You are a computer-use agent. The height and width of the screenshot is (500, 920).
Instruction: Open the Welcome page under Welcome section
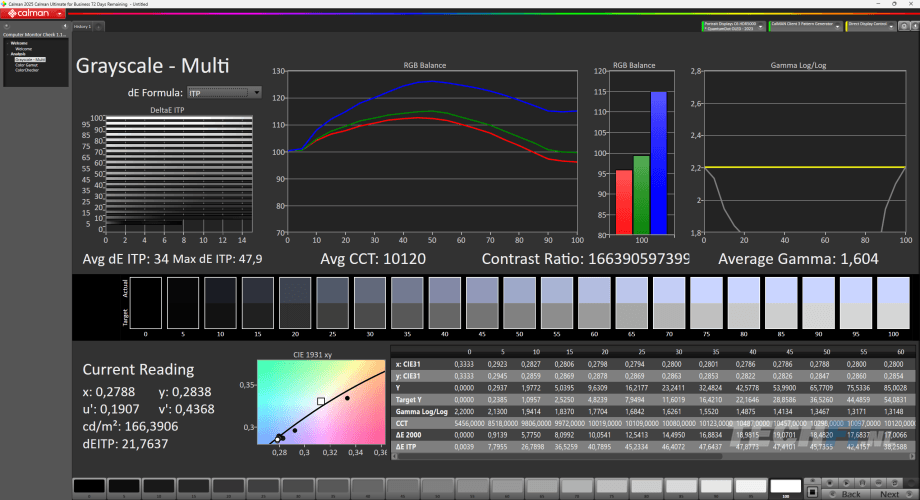tap(23, 49)
